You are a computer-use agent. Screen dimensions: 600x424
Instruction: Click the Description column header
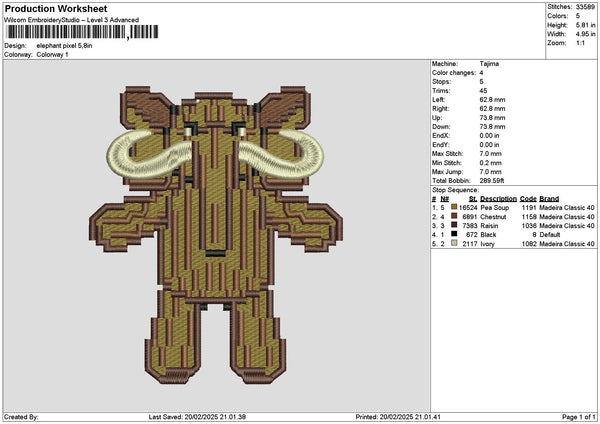coord(499,198)
